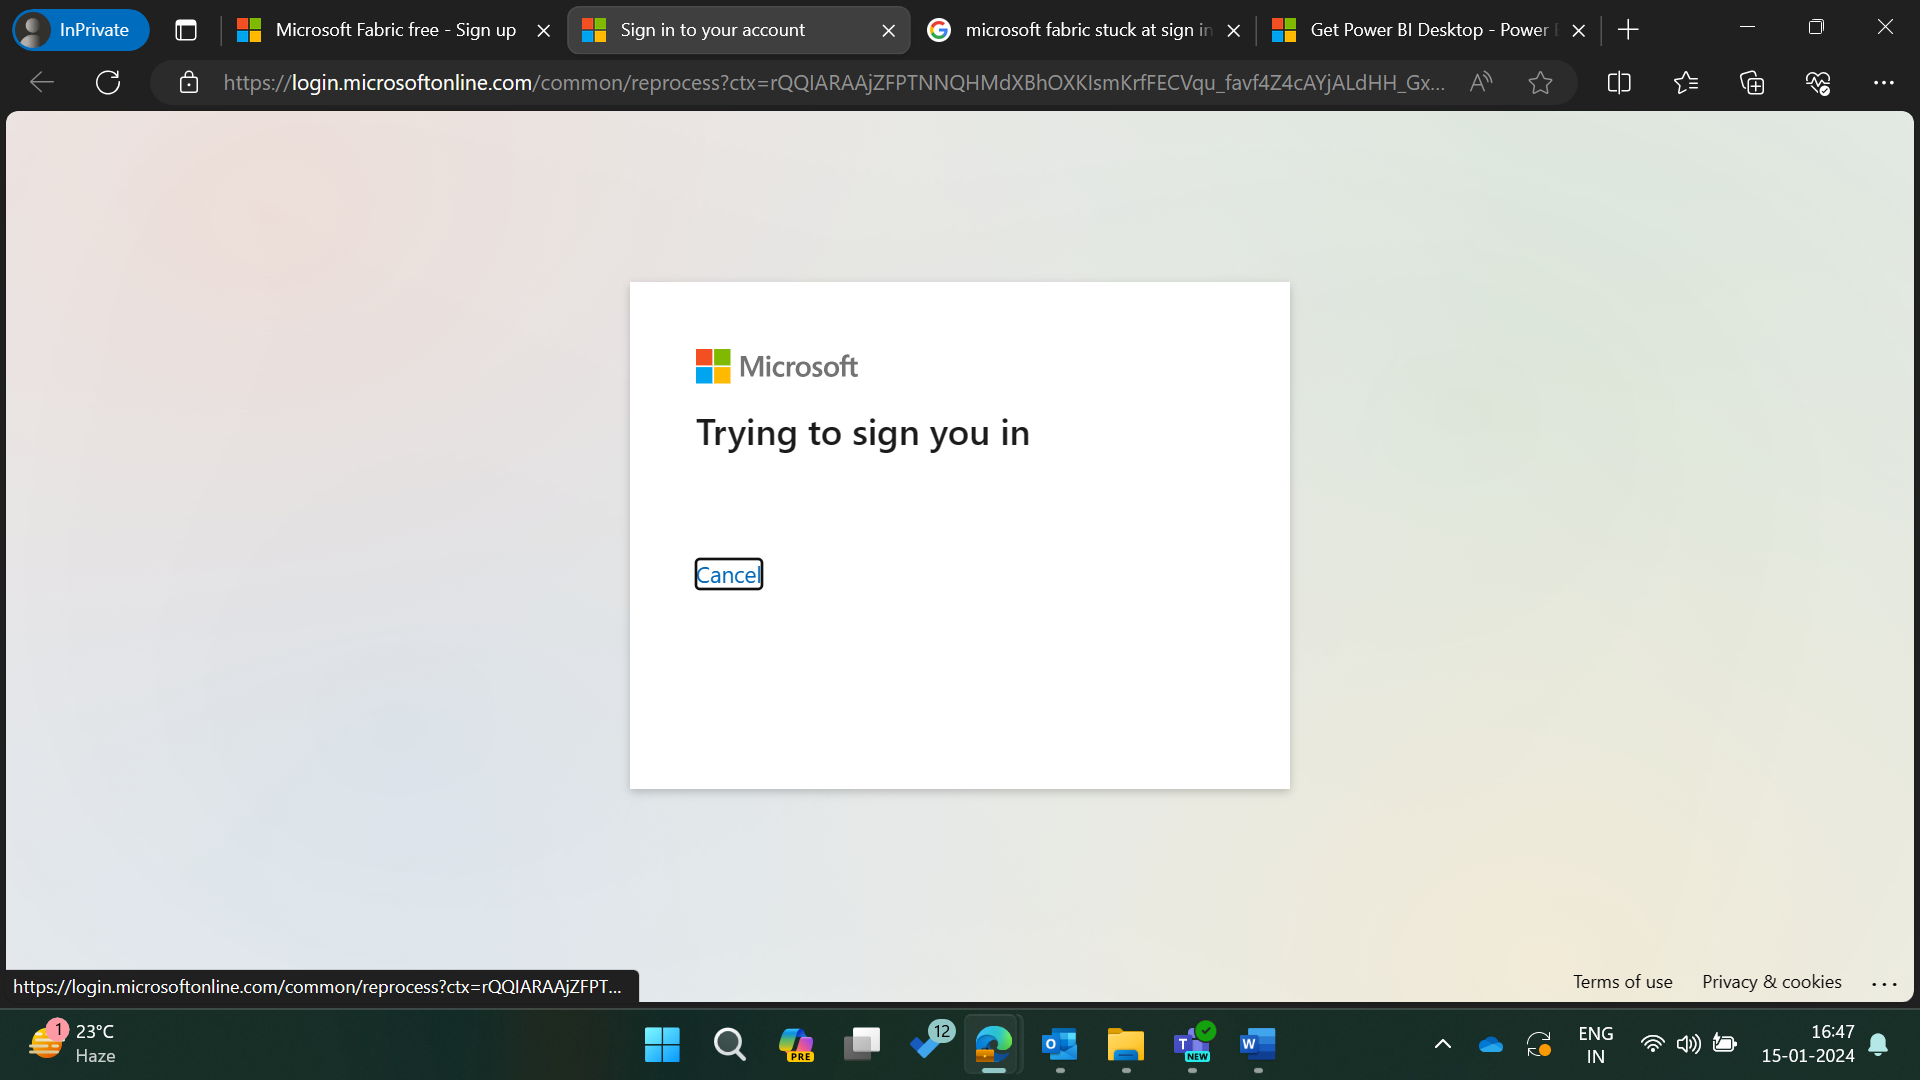
Task: Open Windows Search from taskbar
Action: (729, 1045)
